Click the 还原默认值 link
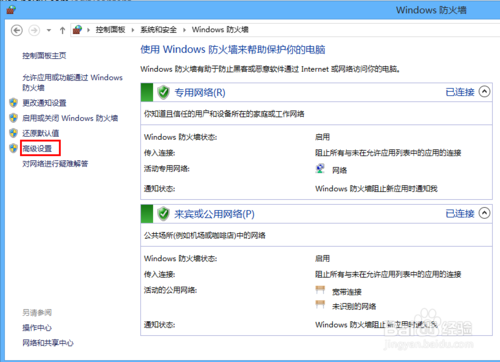This screenshot has width=500, height=362. pyautogui.click(x=41, y=133)
